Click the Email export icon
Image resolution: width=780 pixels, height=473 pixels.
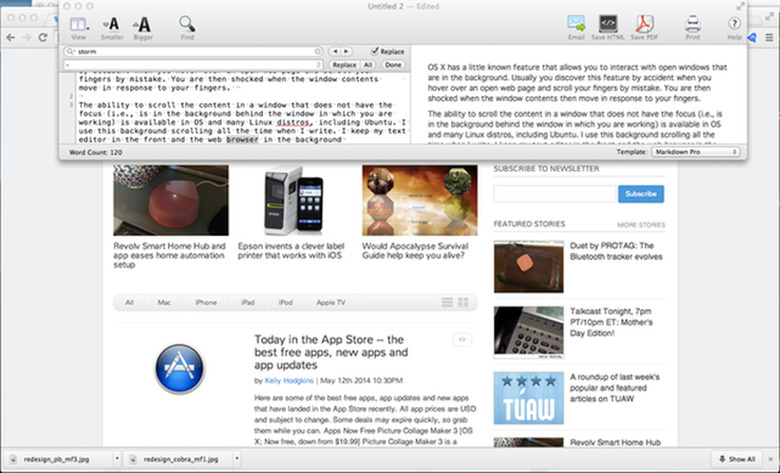(x=576, y=24)
